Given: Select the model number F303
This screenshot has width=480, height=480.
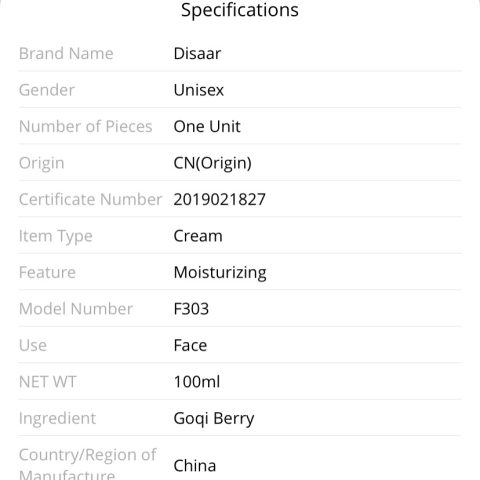Looking at the screenshot, I should [x=191, y=309].
